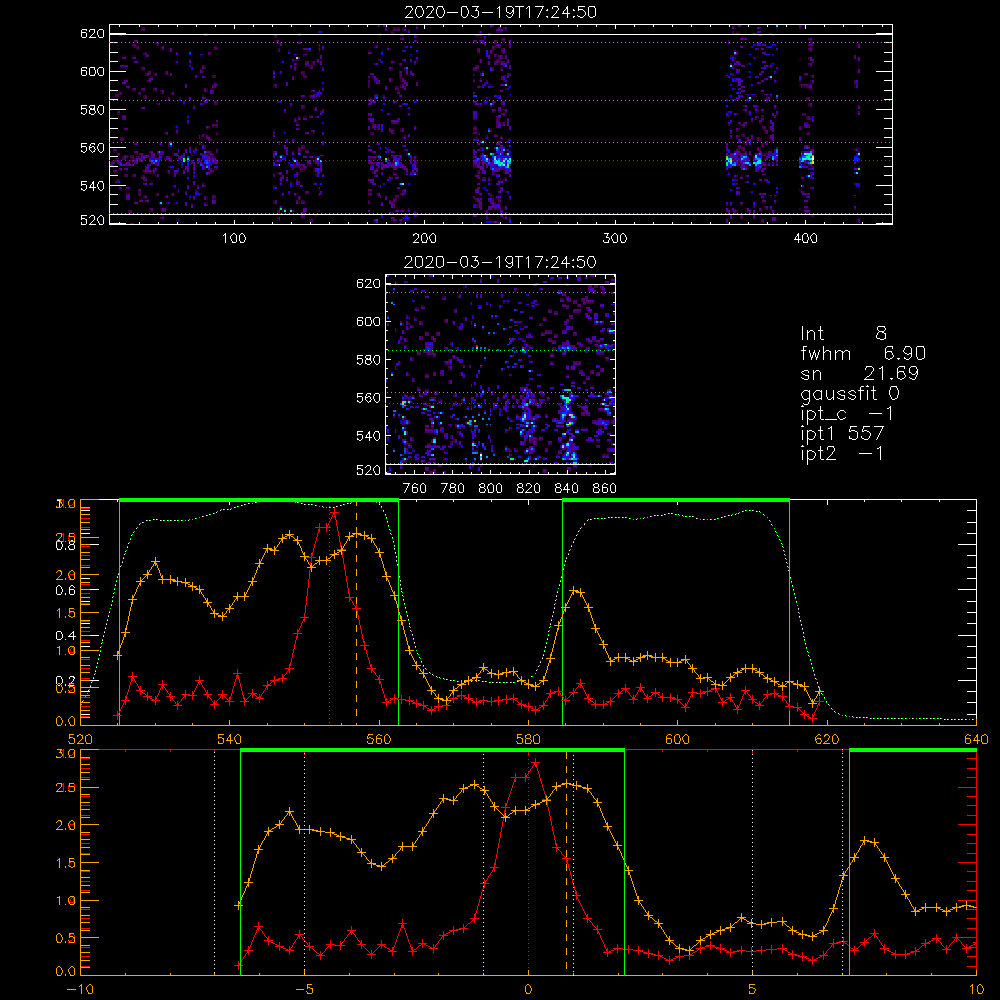This screenshot has height=1000, width=1000.
Task: Click the 5 label on bottom plot x-axis
Action: (x=753, y=989)
